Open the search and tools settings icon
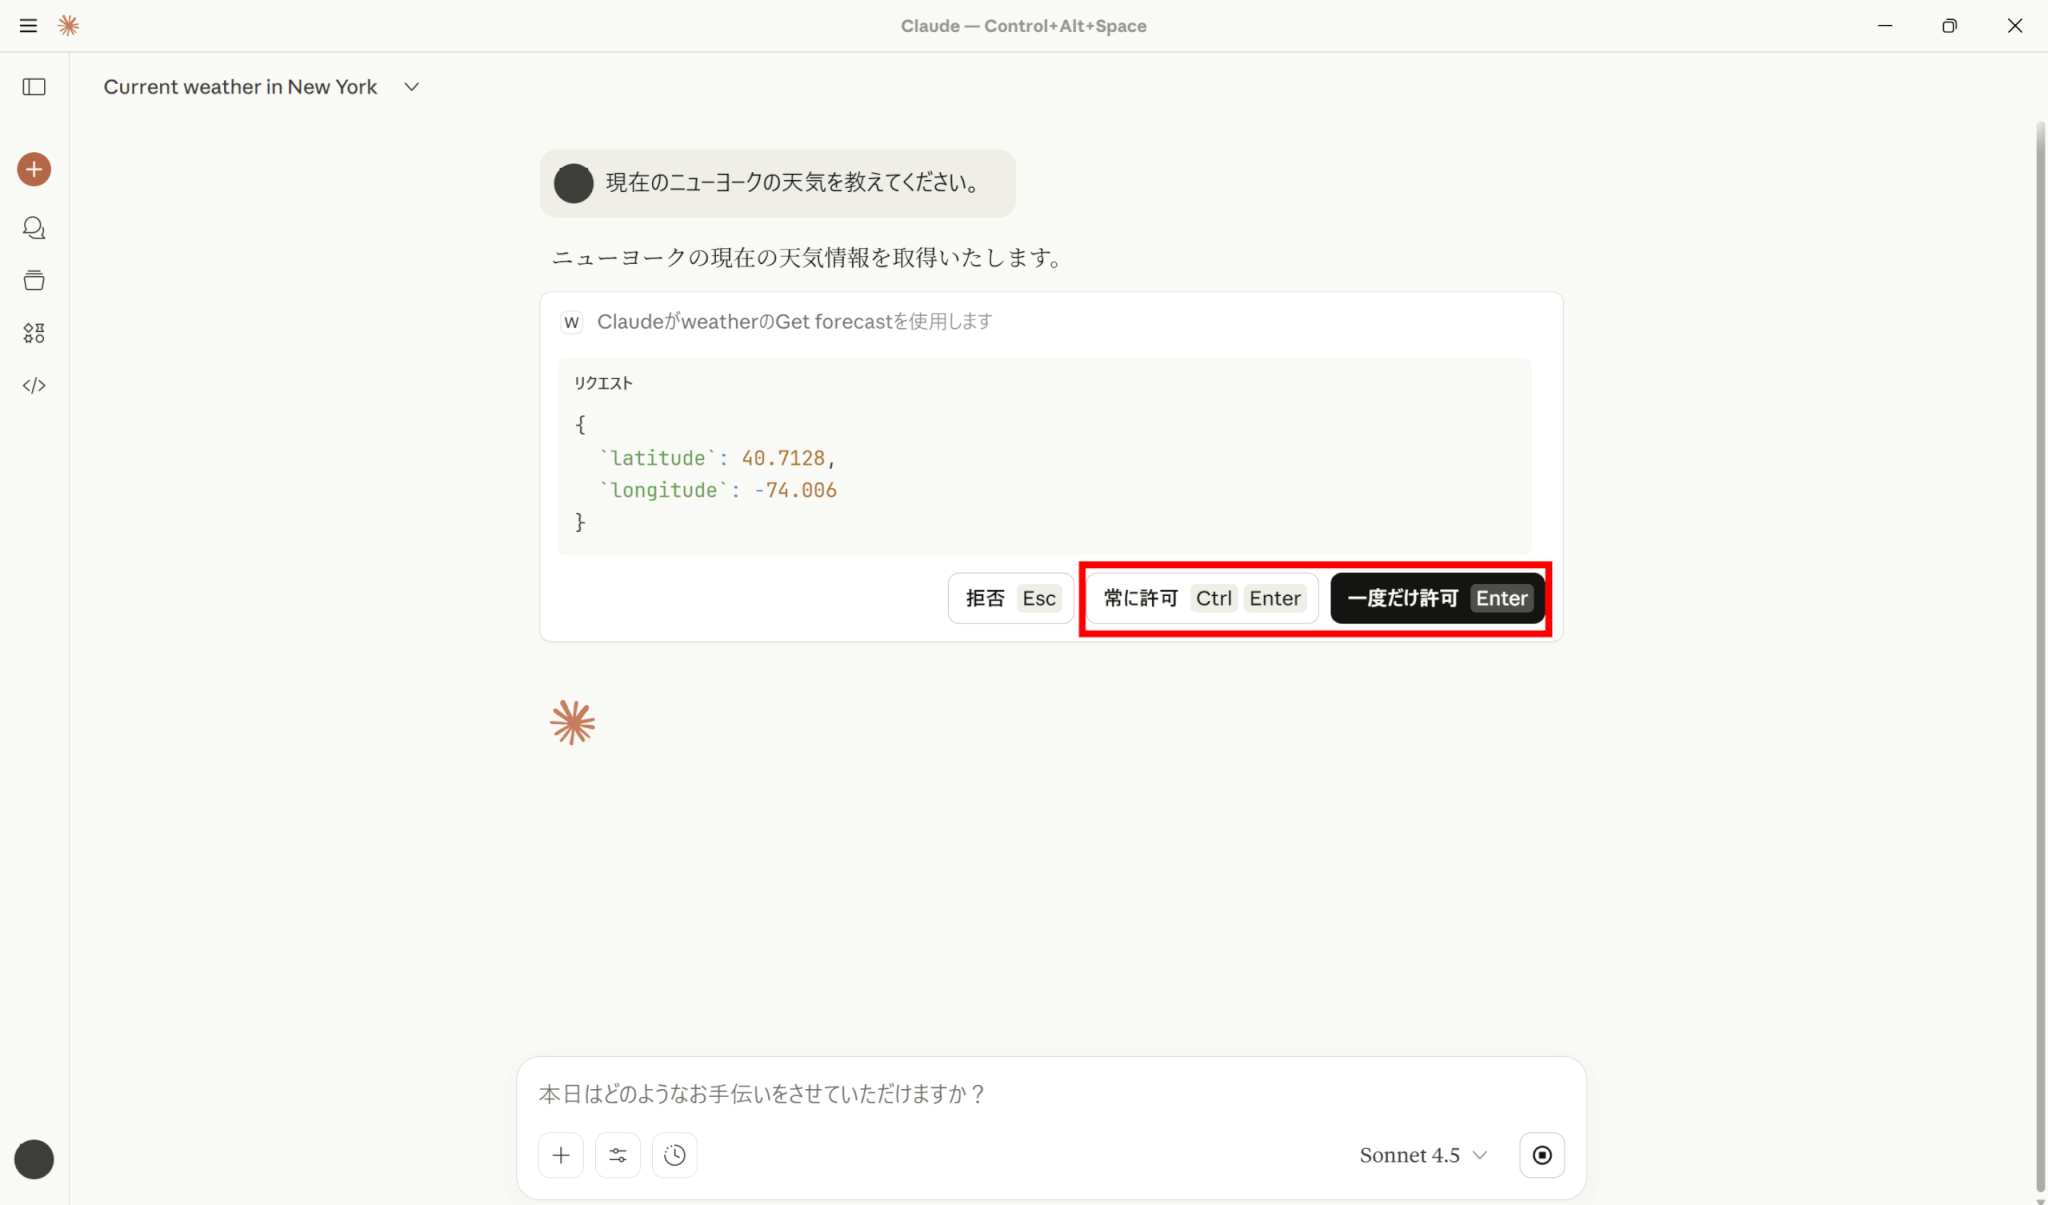The height and width of the screenshot is (1205, 2048). pyautogui.click(x=618, y=1155)
